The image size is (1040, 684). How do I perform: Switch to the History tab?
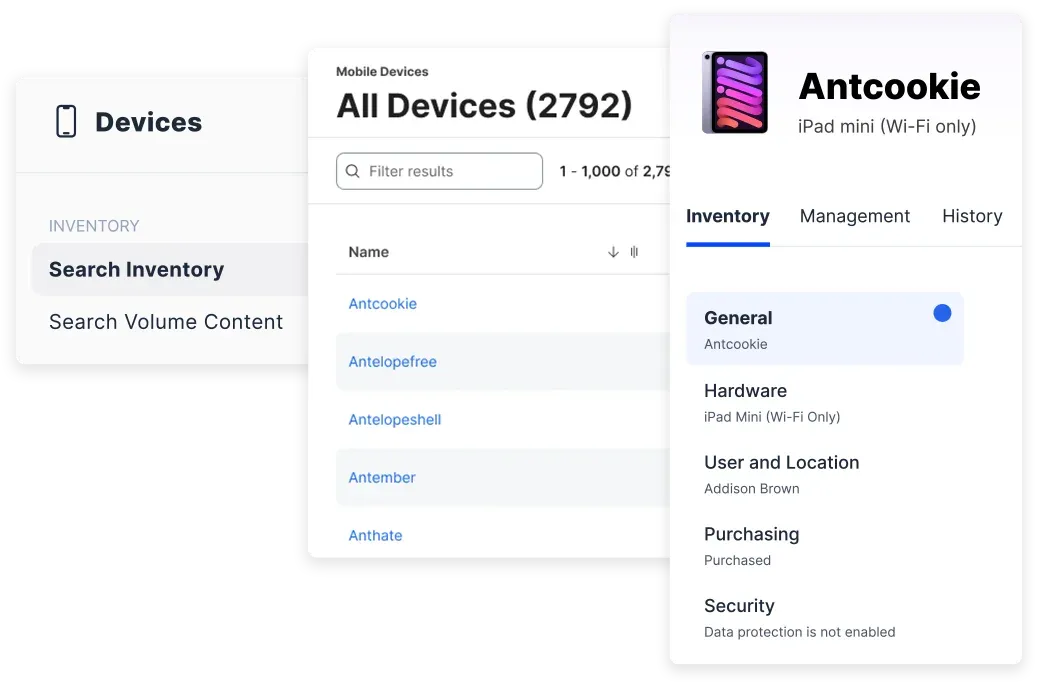pos(972,216)
